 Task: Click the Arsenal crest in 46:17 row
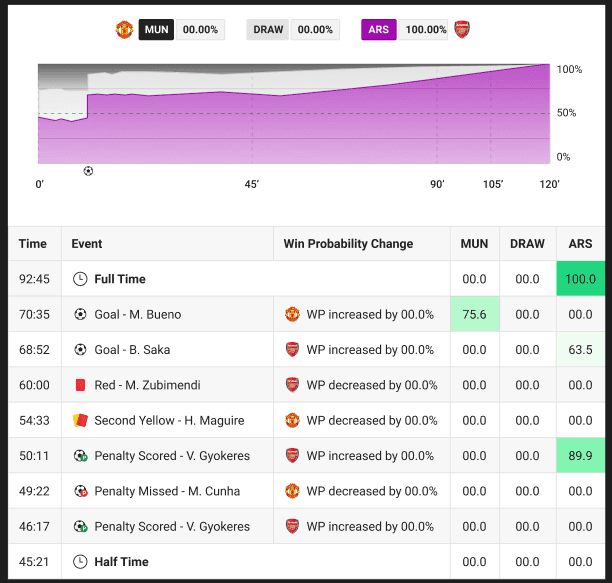(x=292, y=526)
